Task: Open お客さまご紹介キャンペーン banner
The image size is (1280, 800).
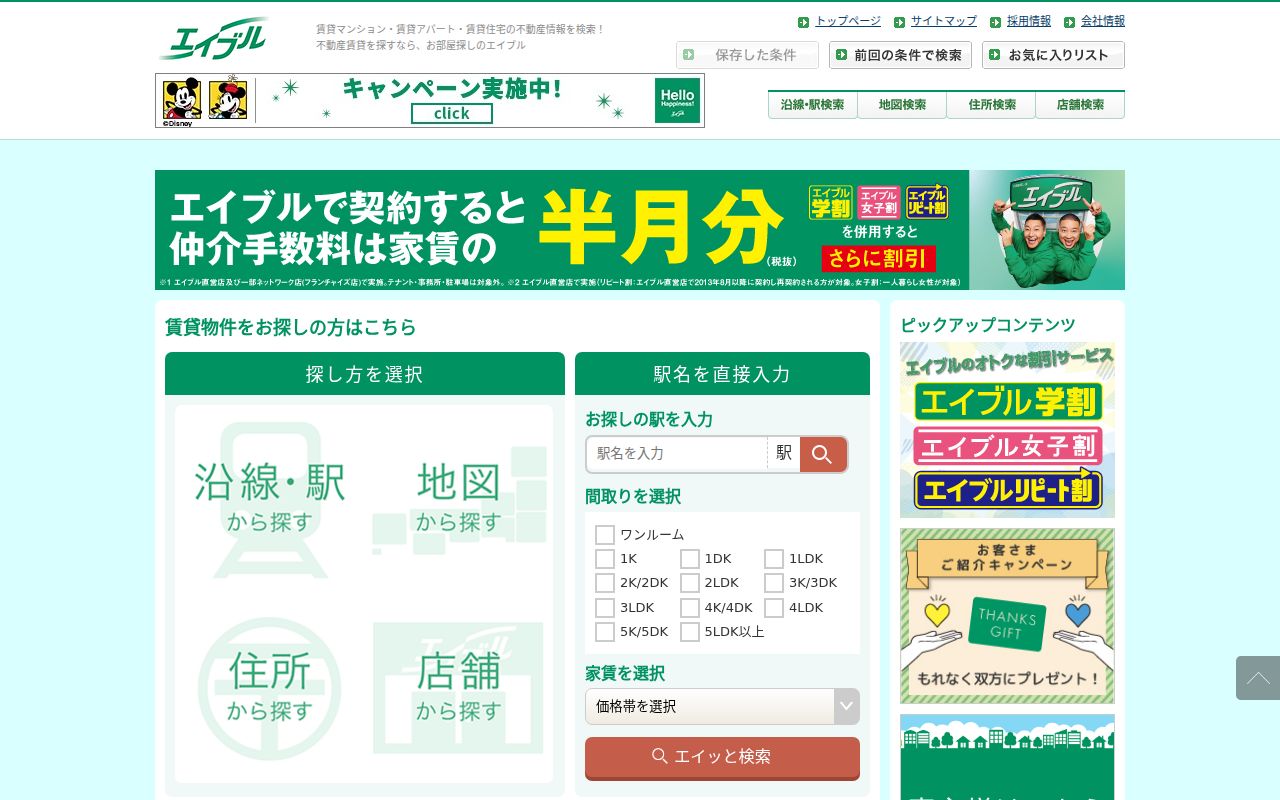Action: 1007,616
